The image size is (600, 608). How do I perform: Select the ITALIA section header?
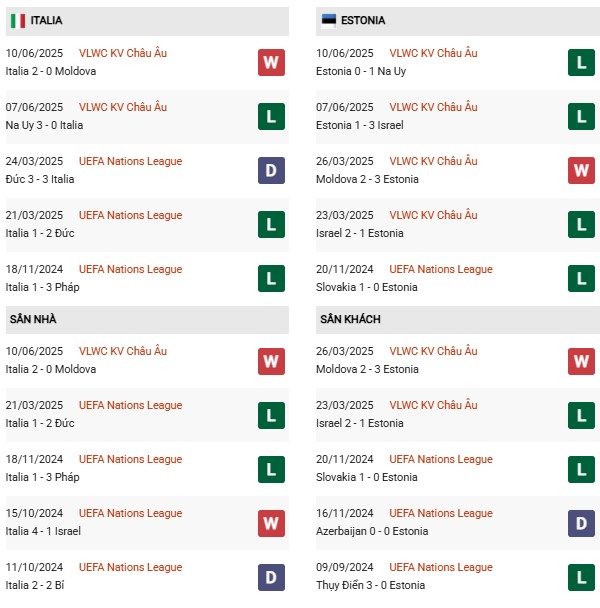coord(46,21)
